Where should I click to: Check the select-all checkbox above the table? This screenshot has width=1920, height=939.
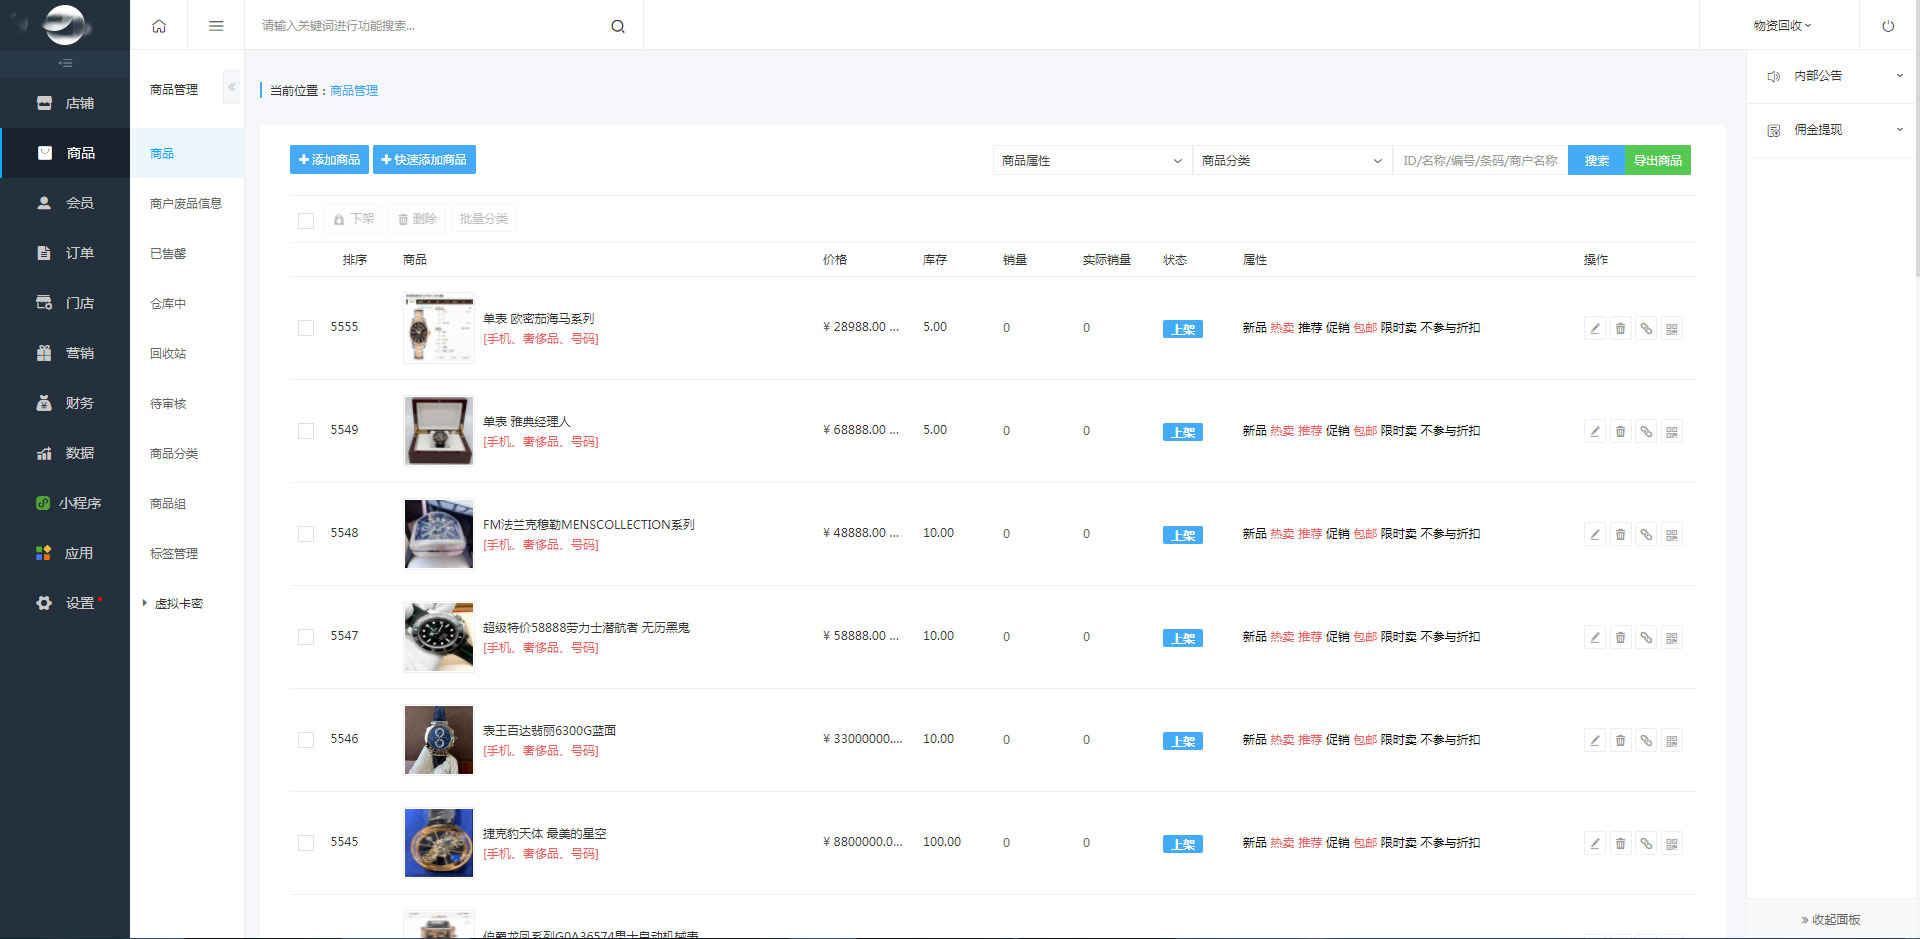[x=306, y=220]
